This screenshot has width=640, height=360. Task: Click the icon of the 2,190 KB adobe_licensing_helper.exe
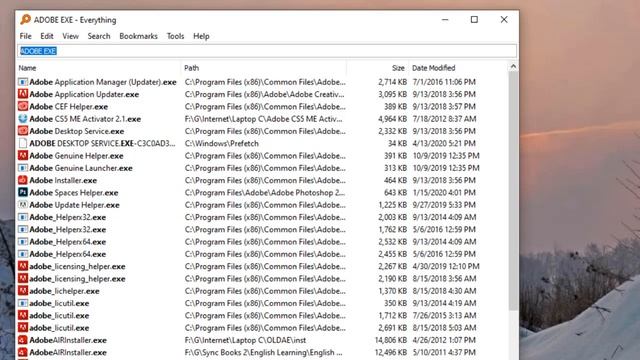(23, 278)
